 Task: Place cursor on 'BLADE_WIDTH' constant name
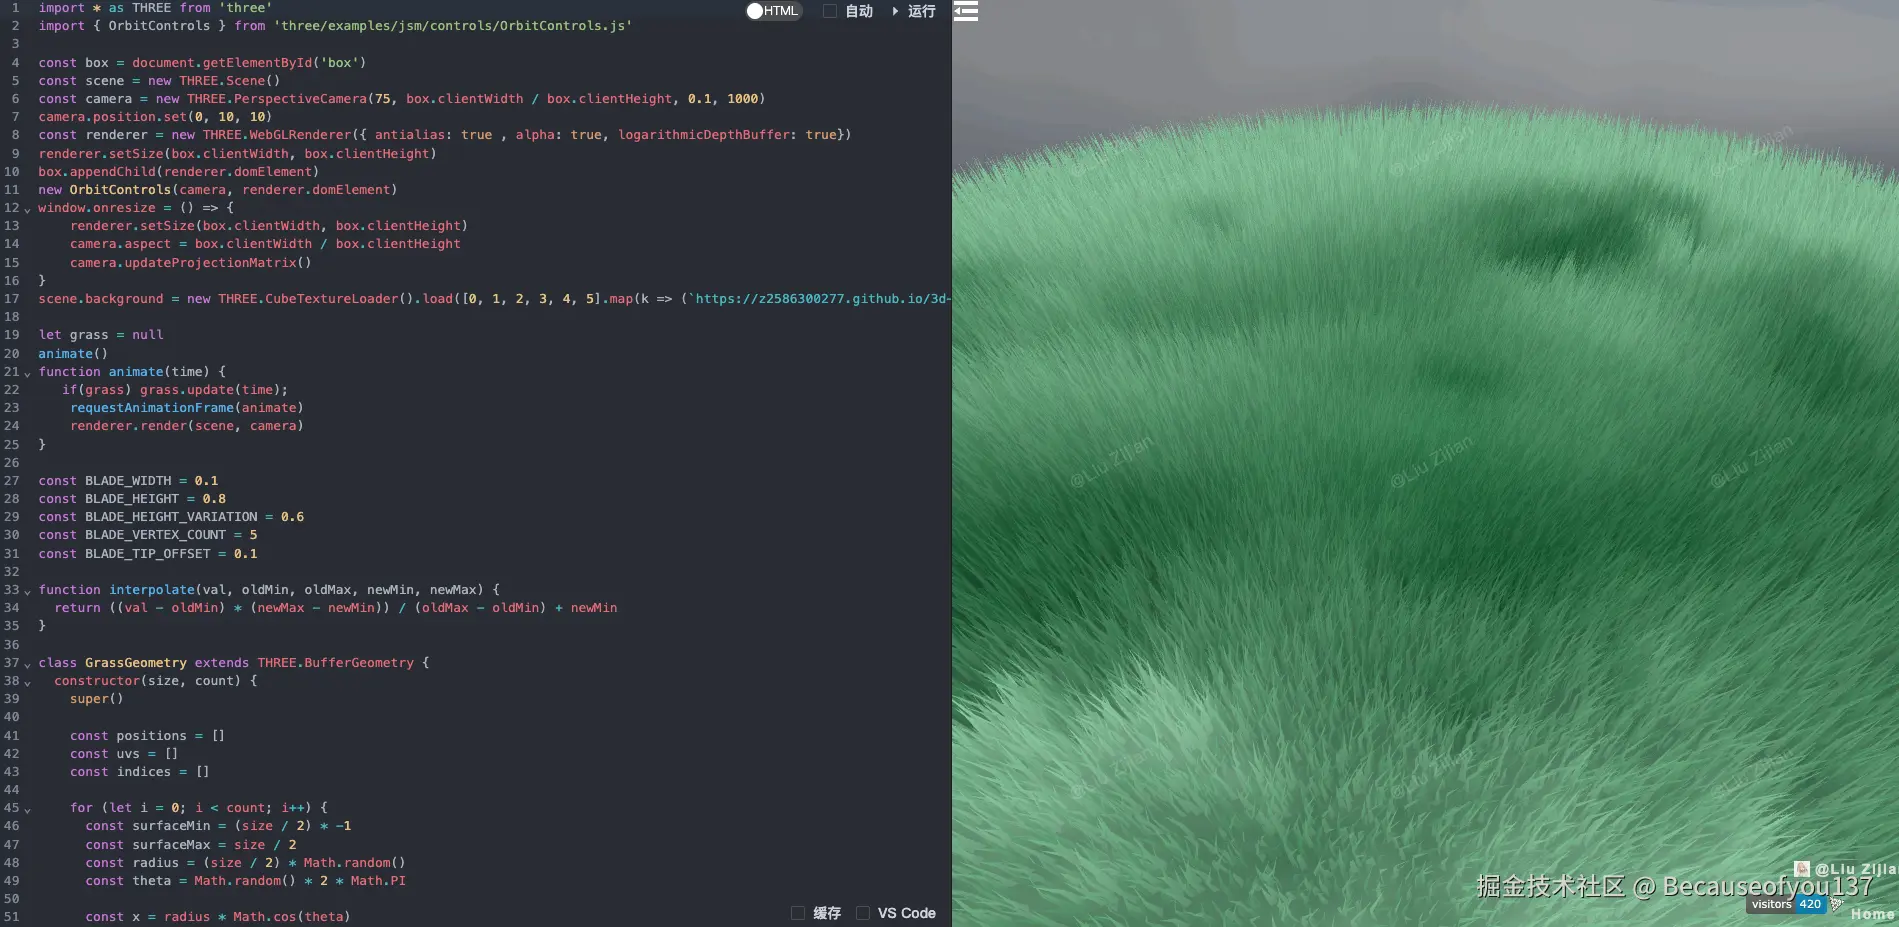pos(128,481)
